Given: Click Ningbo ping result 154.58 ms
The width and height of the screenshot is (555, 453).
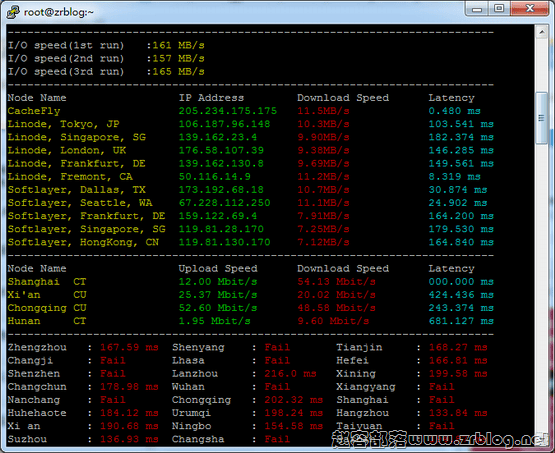Looking at the screenshot, I should point(293,426).
